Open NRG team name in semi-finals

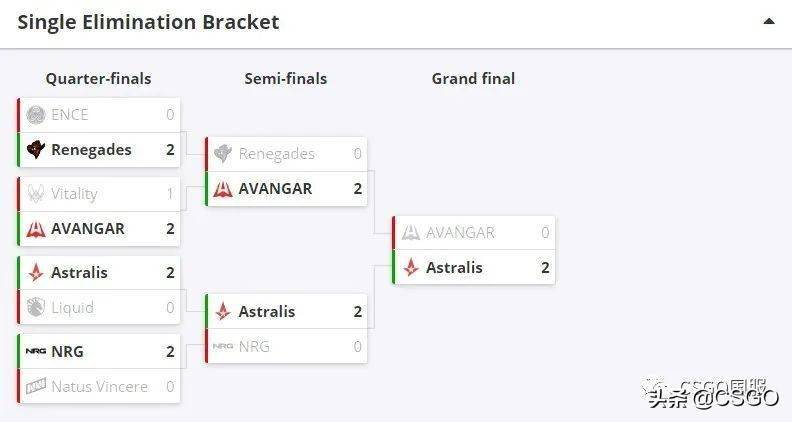pos(254,347)
